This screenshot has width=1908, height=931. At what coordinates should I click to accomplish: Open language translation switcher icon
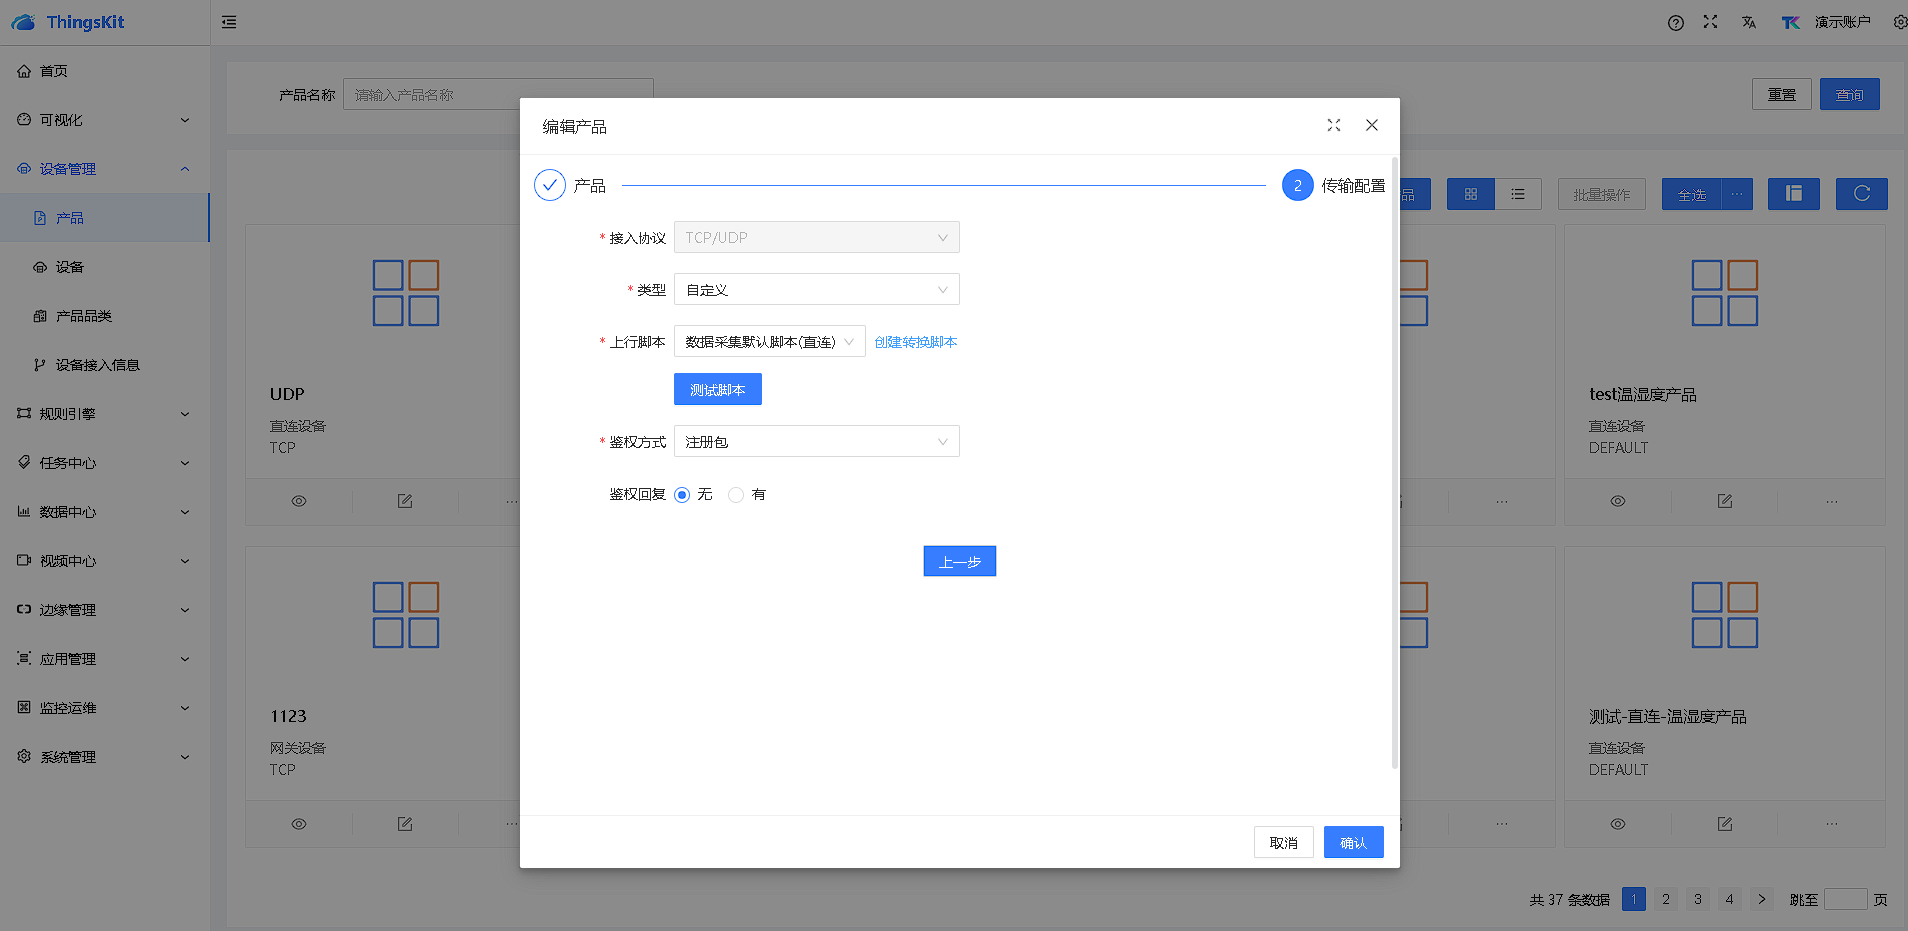pyautogui.click(x=1748, y=22)
